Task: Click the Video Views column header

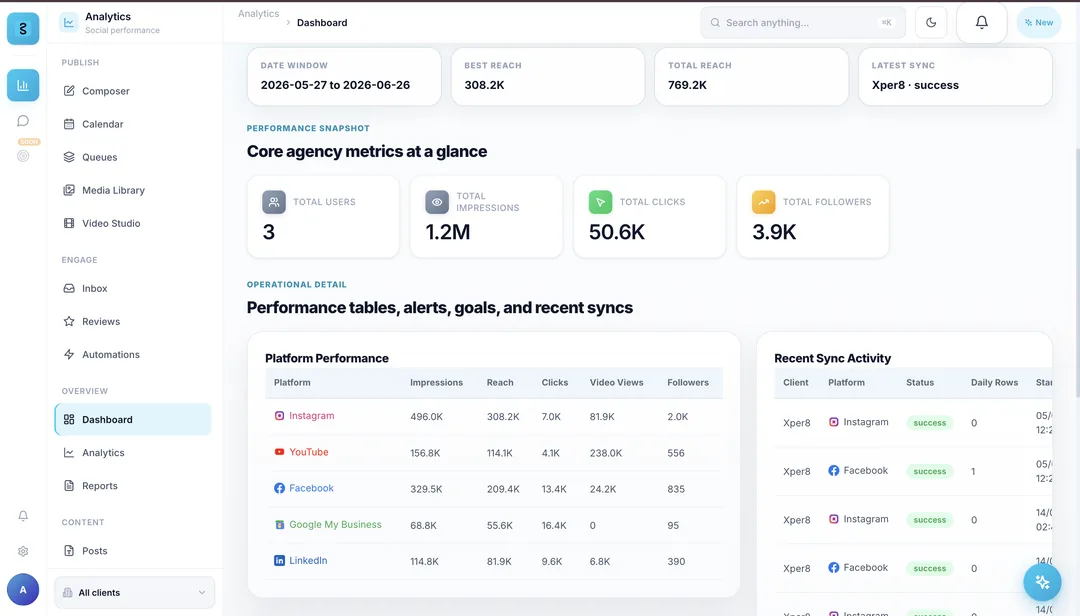Action: (x=616, y=382)
